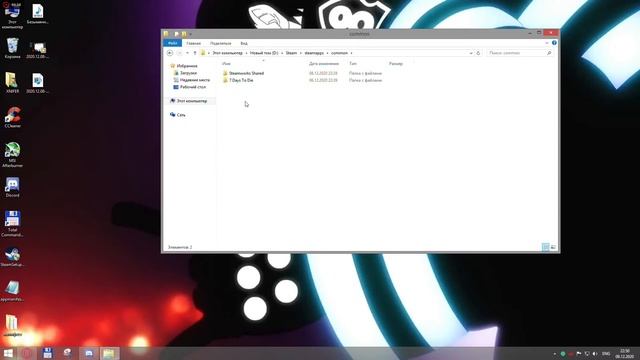Select the MSI Afterburner desktop icon

click(12, 155)
